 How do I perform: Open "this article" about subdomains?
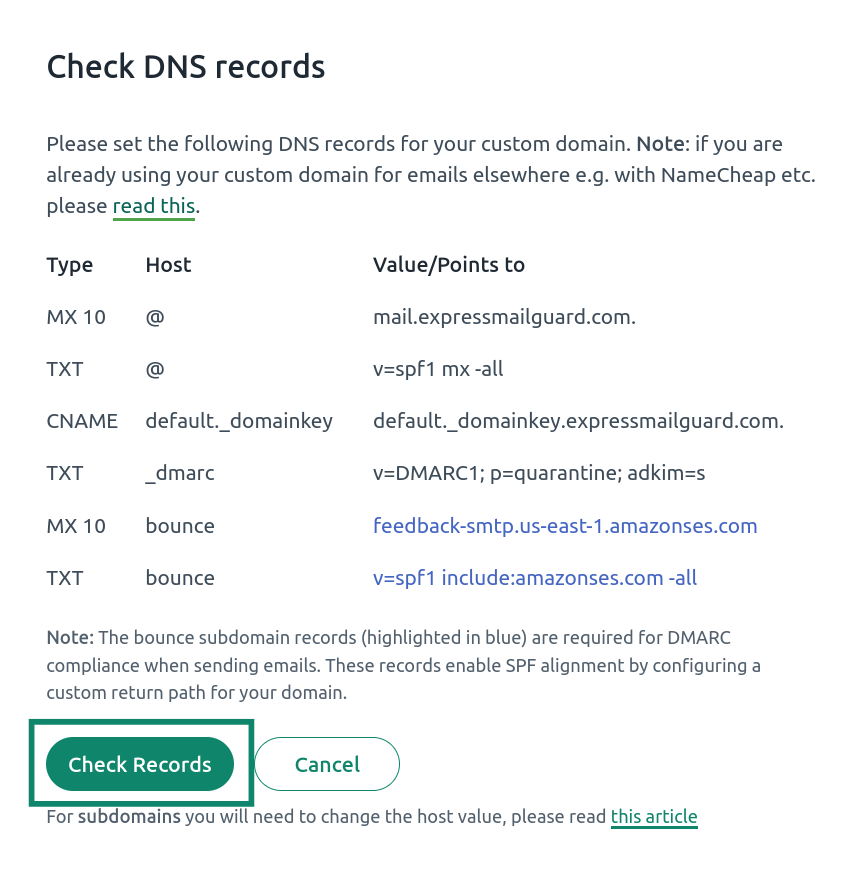pyautogui.click(x=654, y=817)
